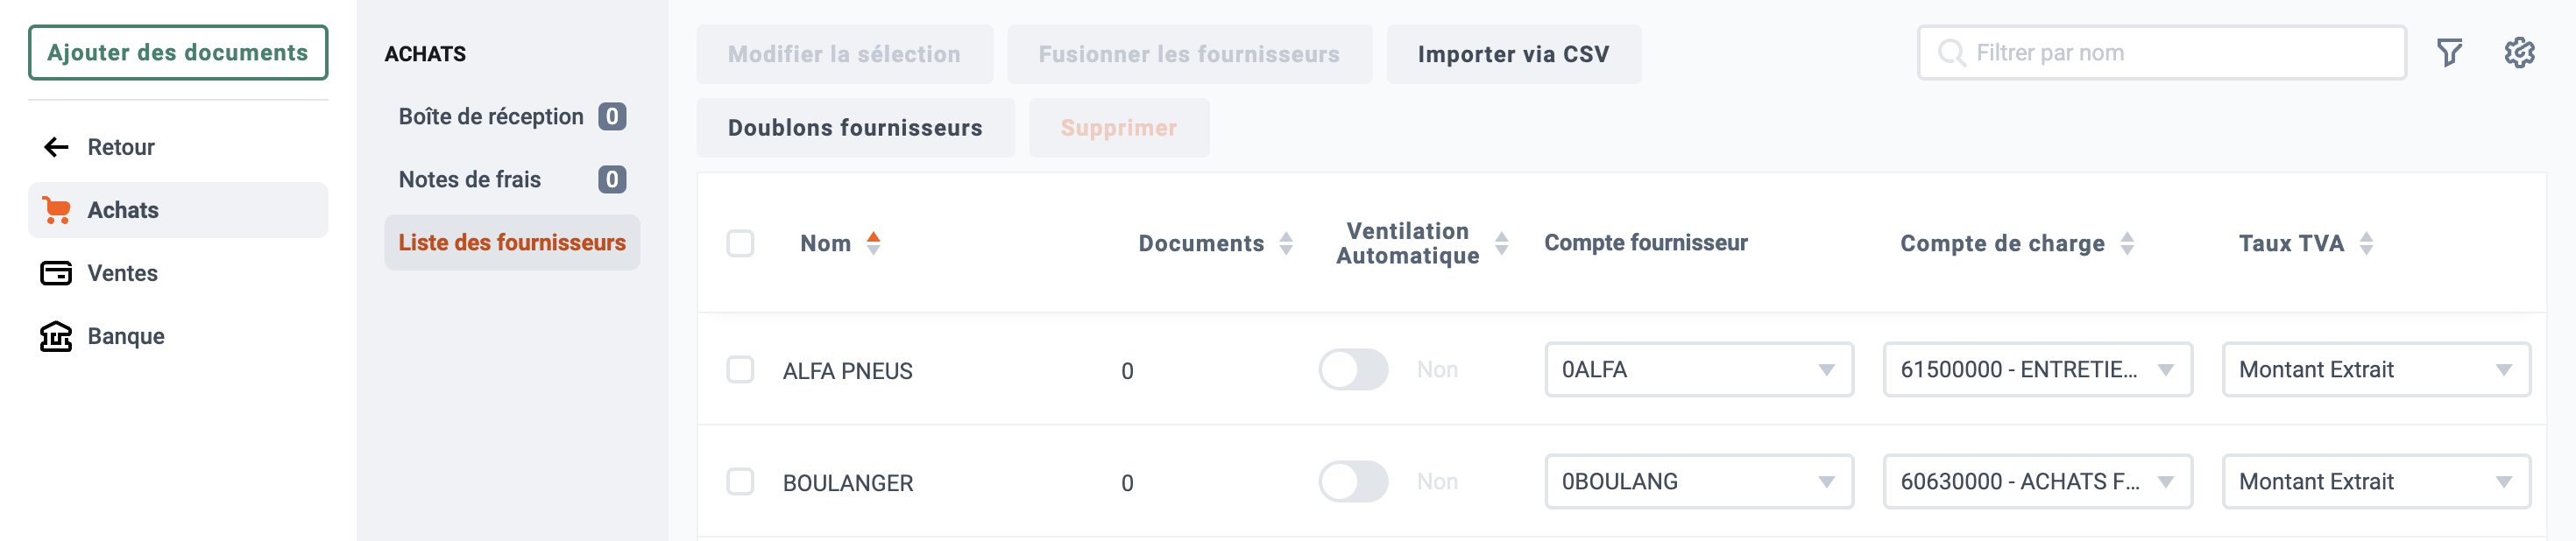This screenshot has width=2576, height=541.
Task: Open the 0ALFA supplier account dropdown
Action: [1699, 370]
